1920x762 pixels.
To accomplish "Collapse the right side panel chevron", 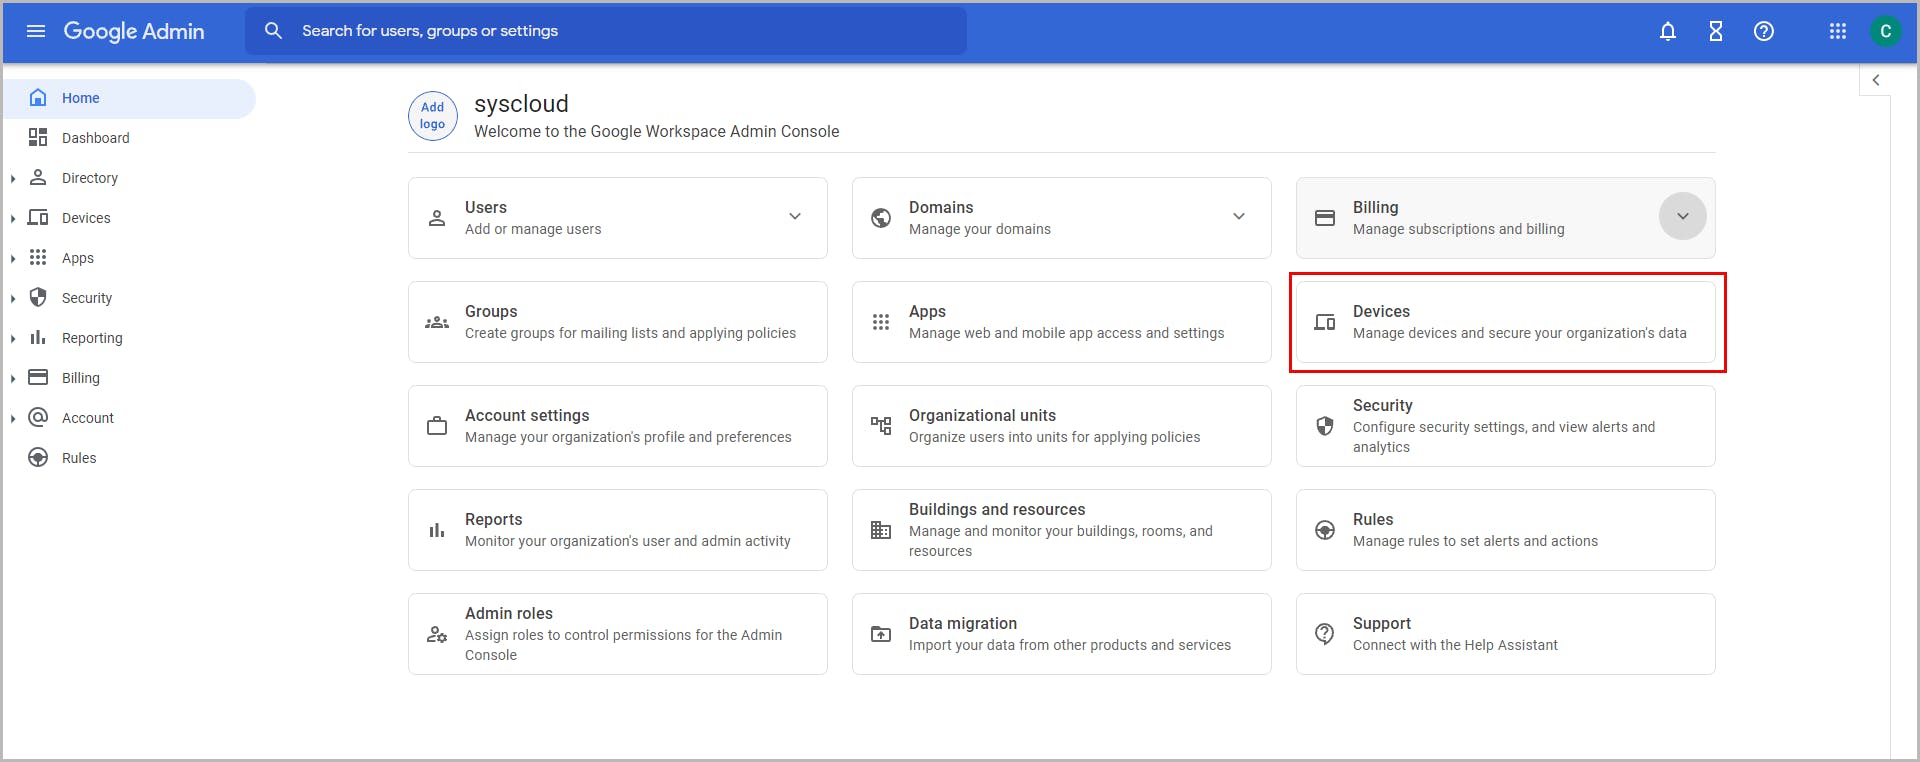I will click(1876, 80).
